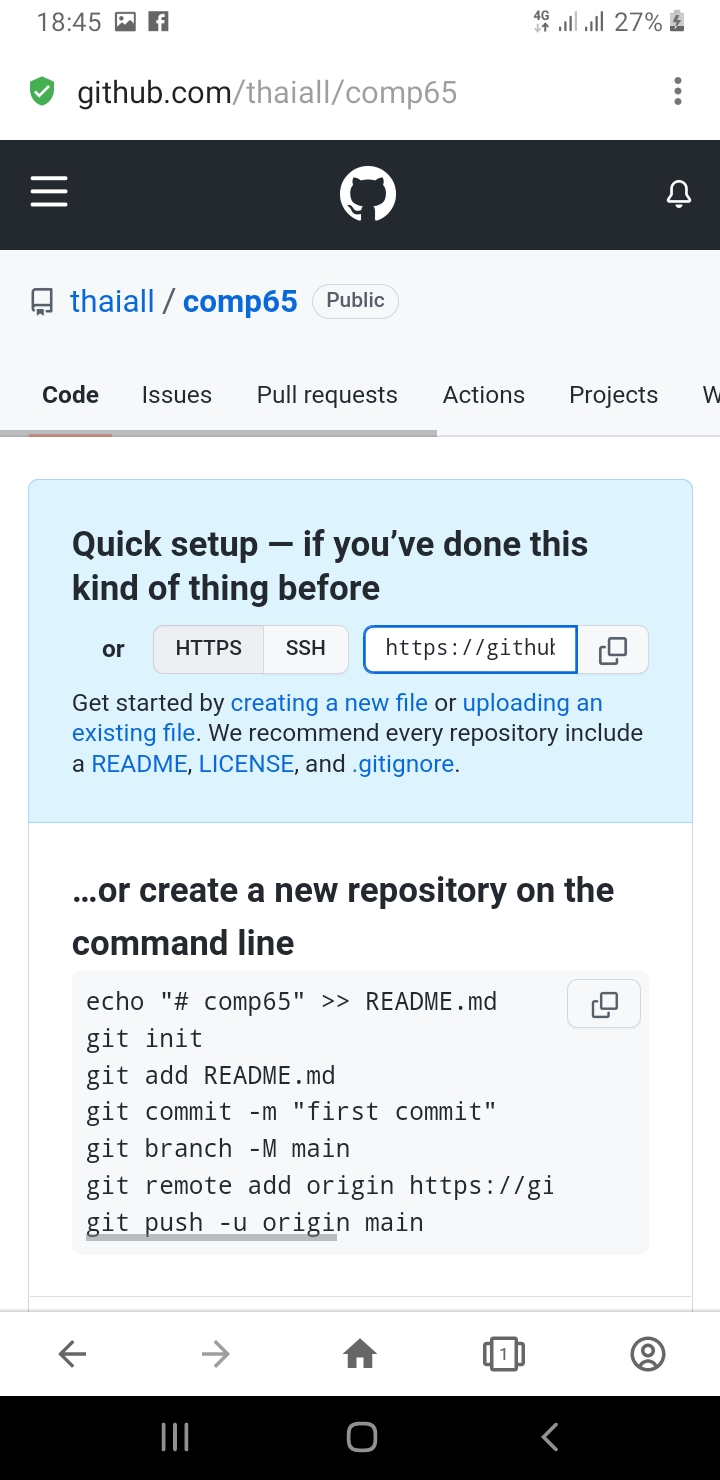This screenshot has height=1480, width=720.
Task: Tap the 'git branch -M main' line
Action: (218, 1149)
